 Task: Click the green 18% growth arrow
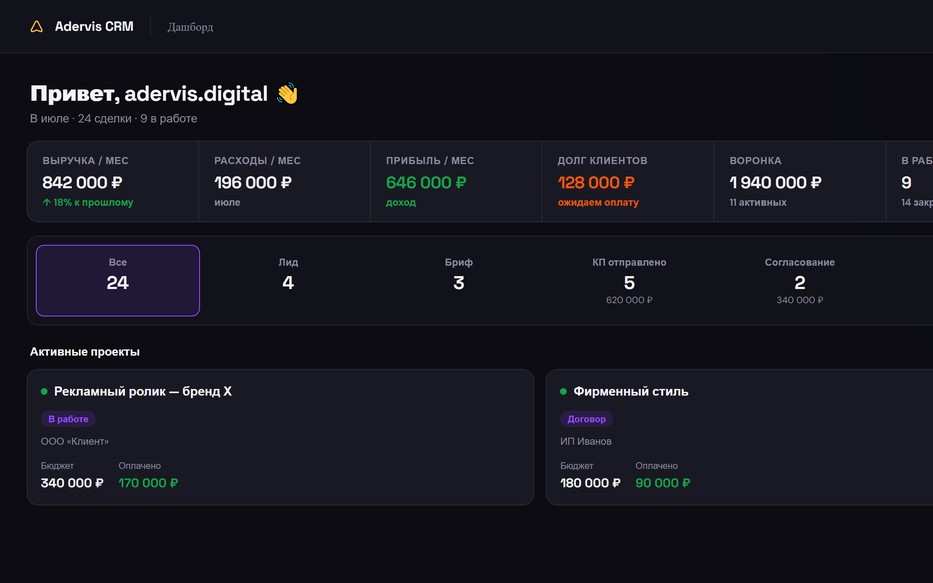click(x=46, y=202)
